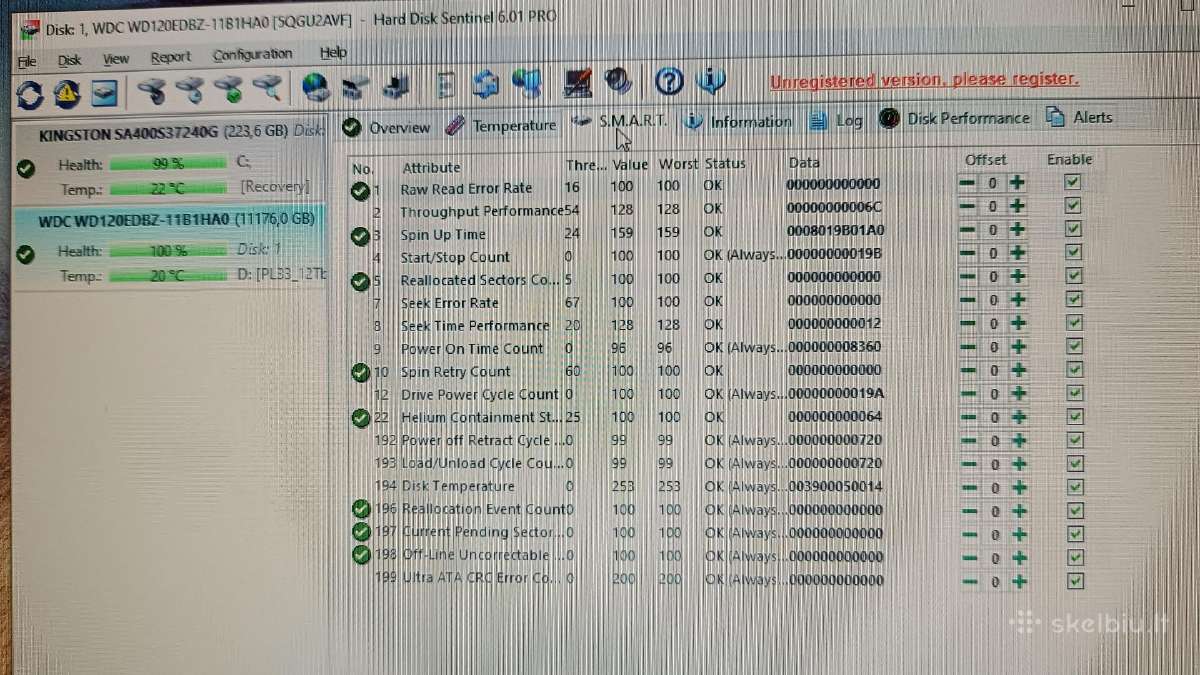
Task: Click the Kingston disk Health 99% bar
Action: (x=168, y=164)
